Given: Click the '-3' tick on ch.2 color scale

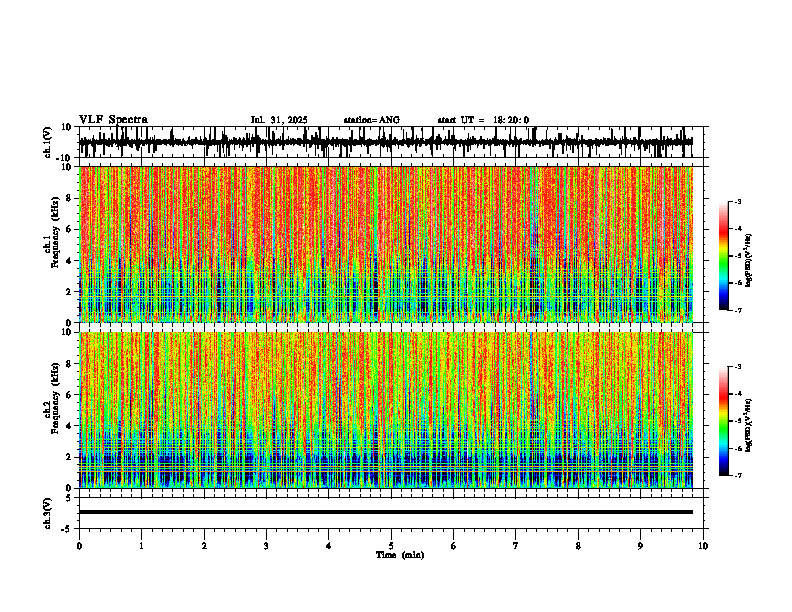Looking at the screenshot, I should pos(737,367).
